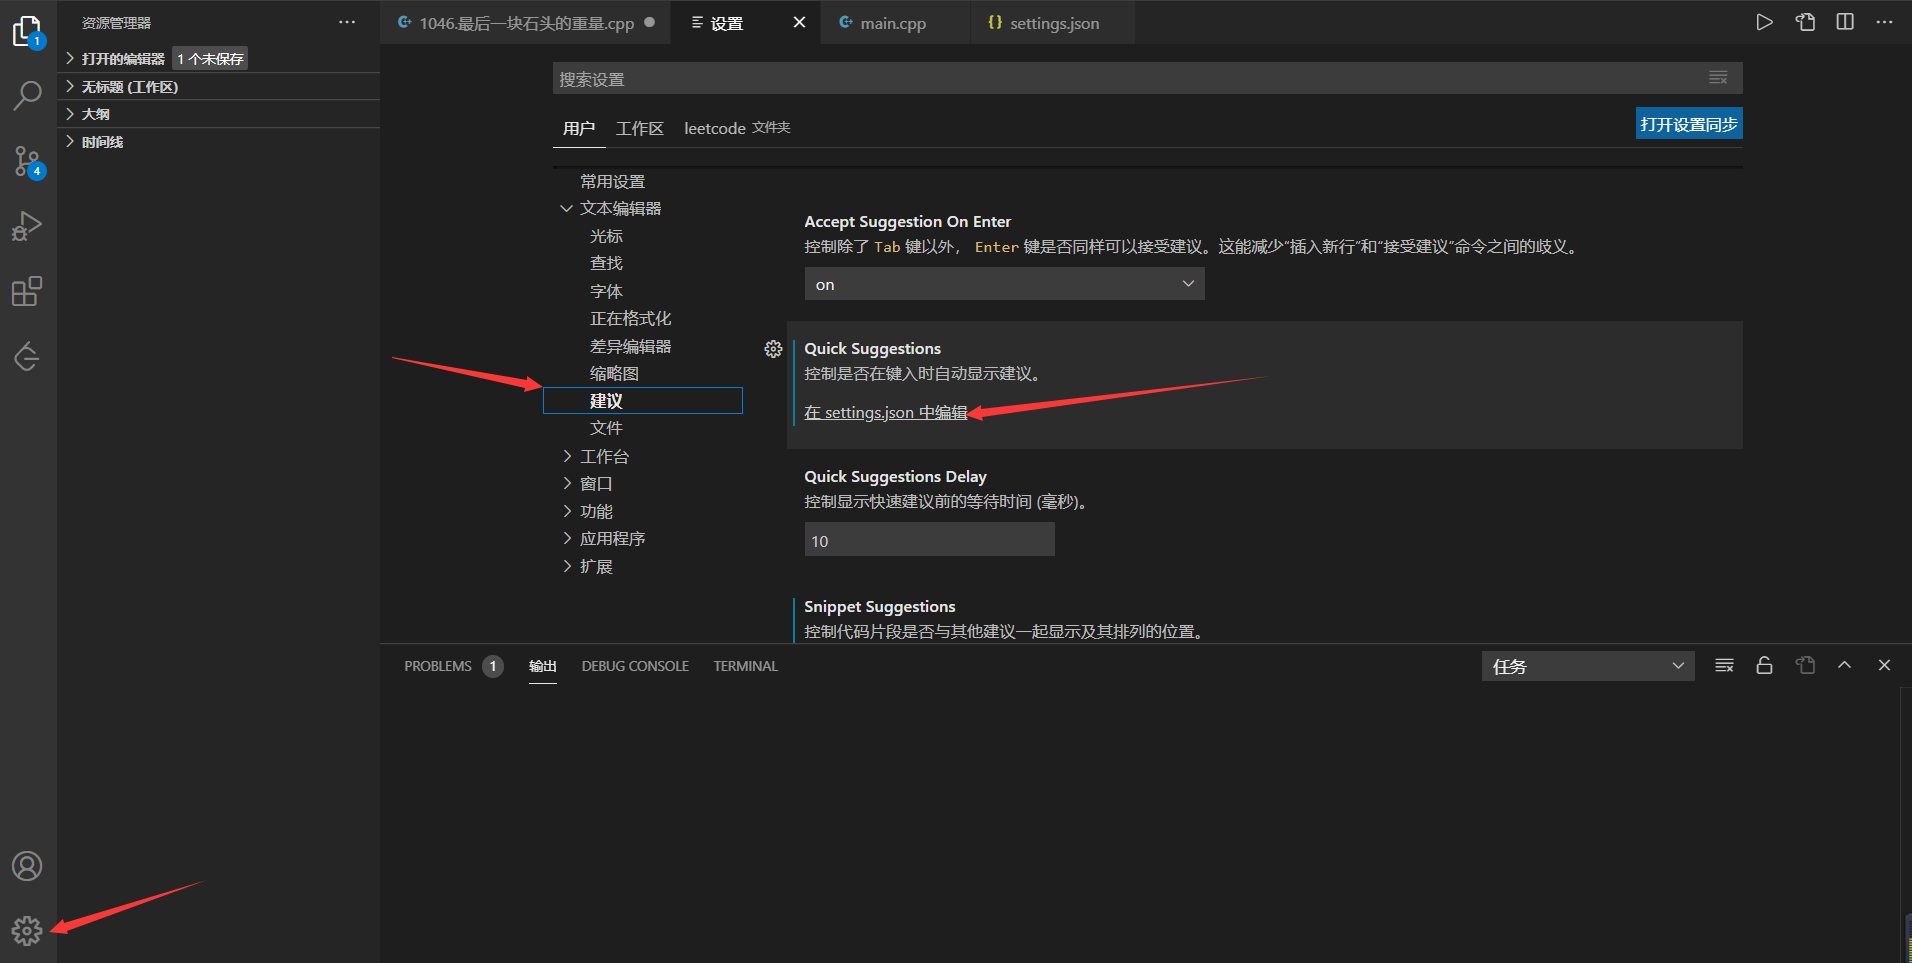Viewport: 1912px width, 963px height.
Task: Toggle the lock panel icon
Action: pyautogui.click(x=1763, y=665)
